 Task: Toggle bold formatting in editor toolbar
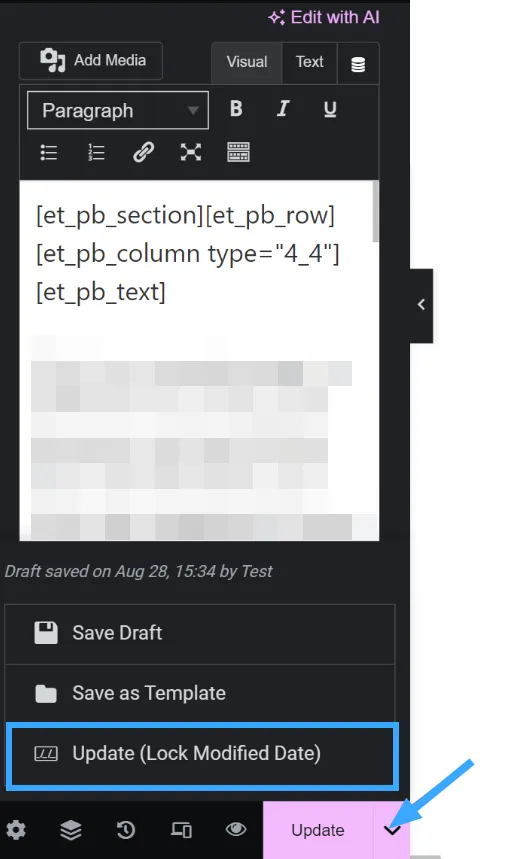pyautogui.click(x=236, y=109)
